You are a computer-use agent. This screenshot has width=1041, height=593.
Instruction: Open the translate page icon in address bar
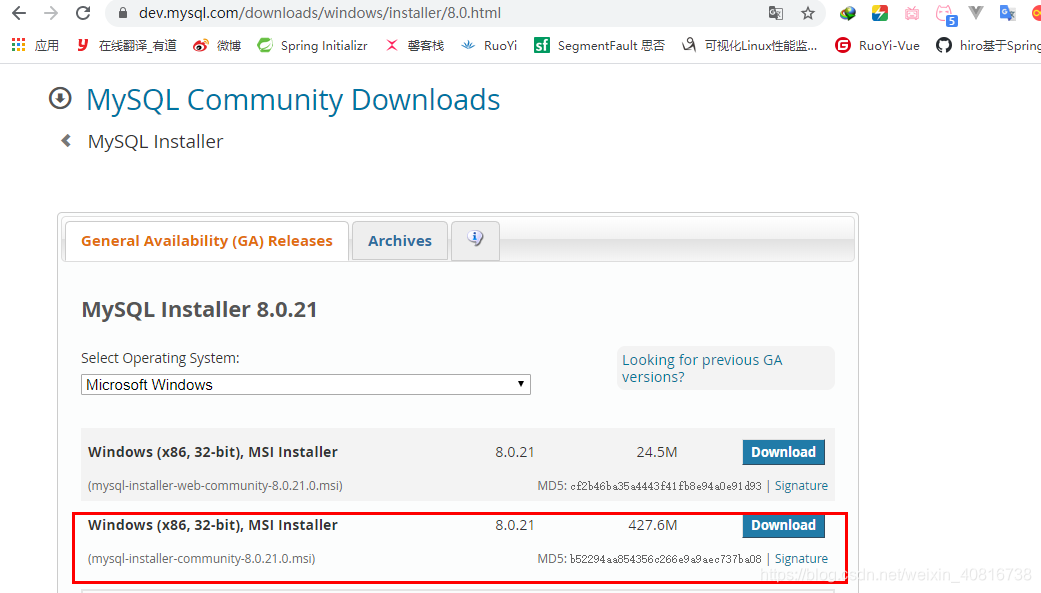(775, 13)
